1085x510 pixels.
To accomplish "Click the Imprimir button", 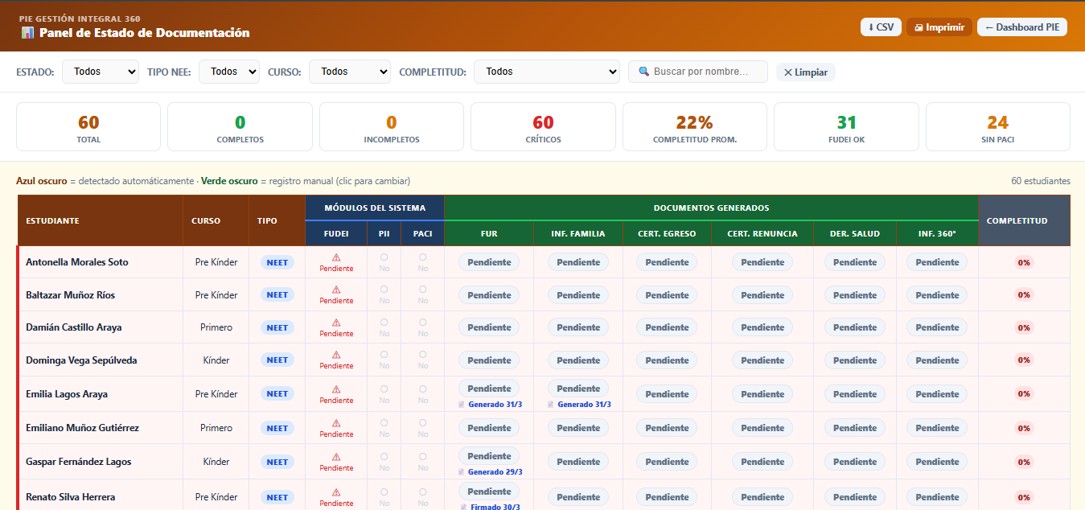I will [x=939, y=27].
